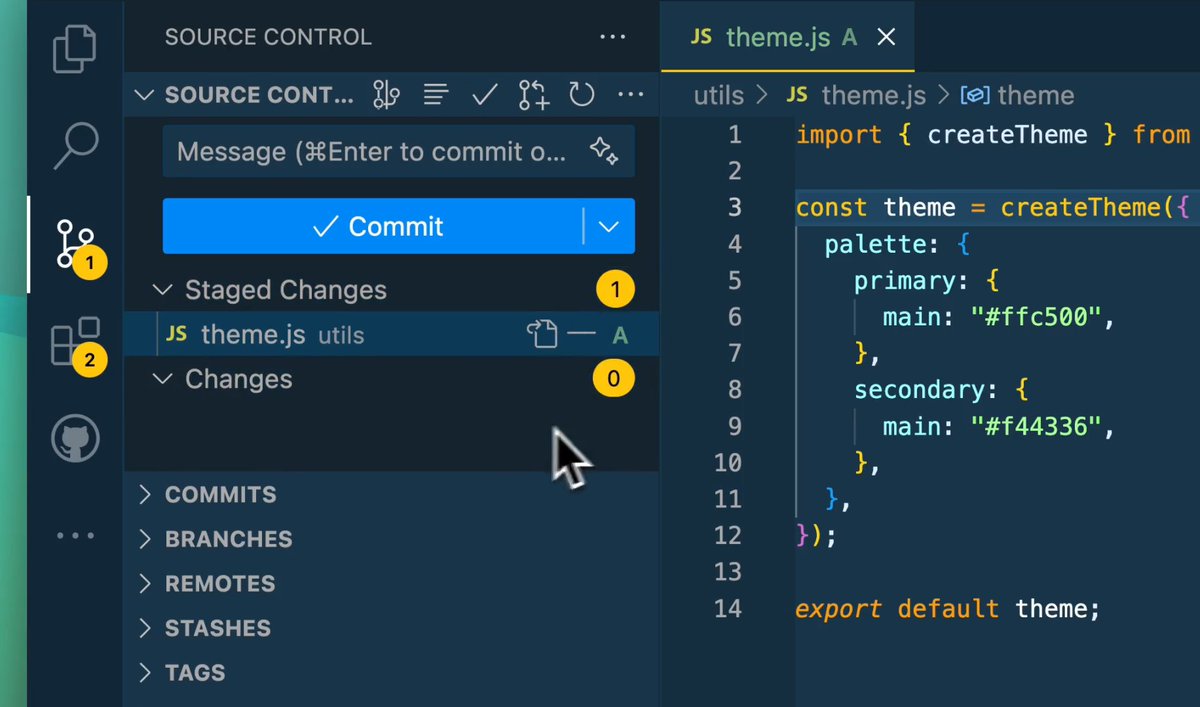Viewport: 1200px width, 707px height.
Task: Click the checkmark commit icon in toolbar
Action: pyautogui.click(x=485, y=95)
